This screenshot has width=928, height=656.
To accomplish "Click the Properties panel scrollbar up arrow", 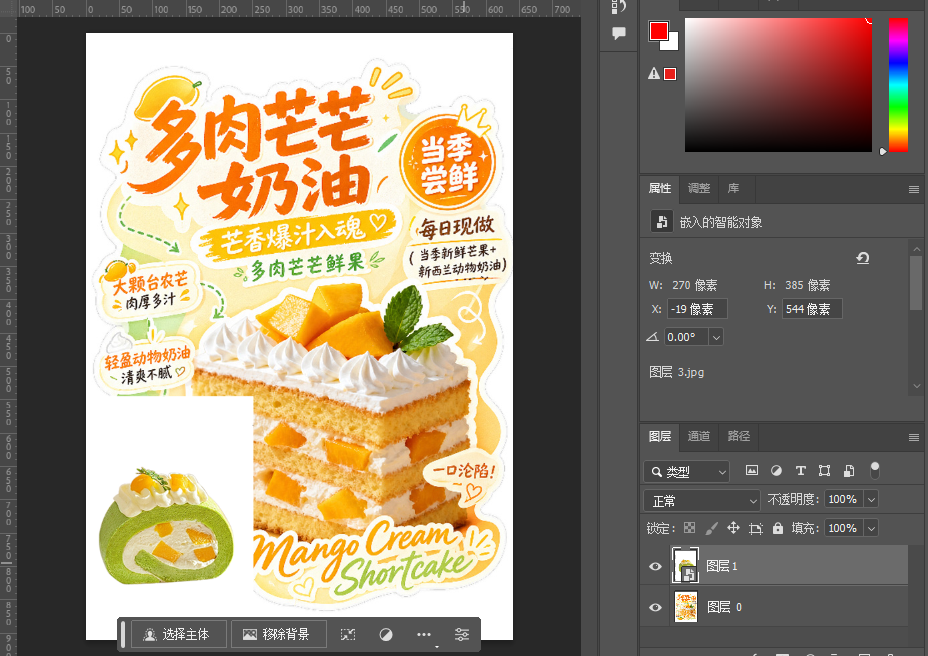I will tap(916, 249).
